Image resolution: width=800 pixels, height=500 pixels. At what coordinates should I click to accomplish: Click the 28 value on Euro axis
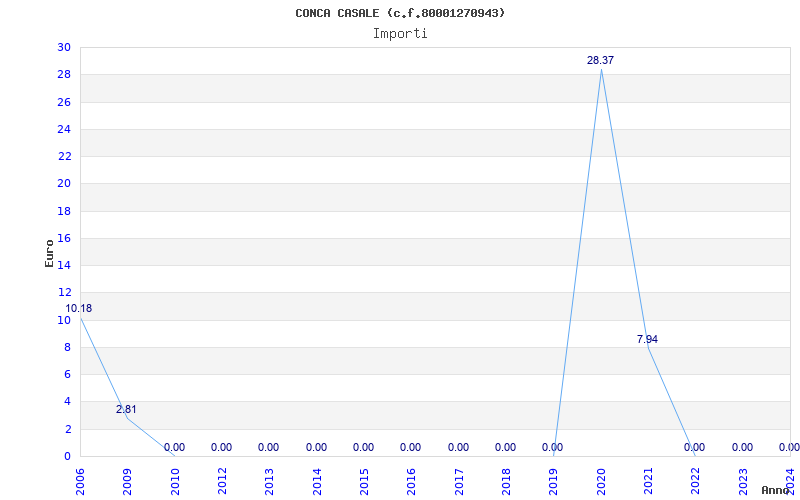pyautogui.click(x=64, y=74)
